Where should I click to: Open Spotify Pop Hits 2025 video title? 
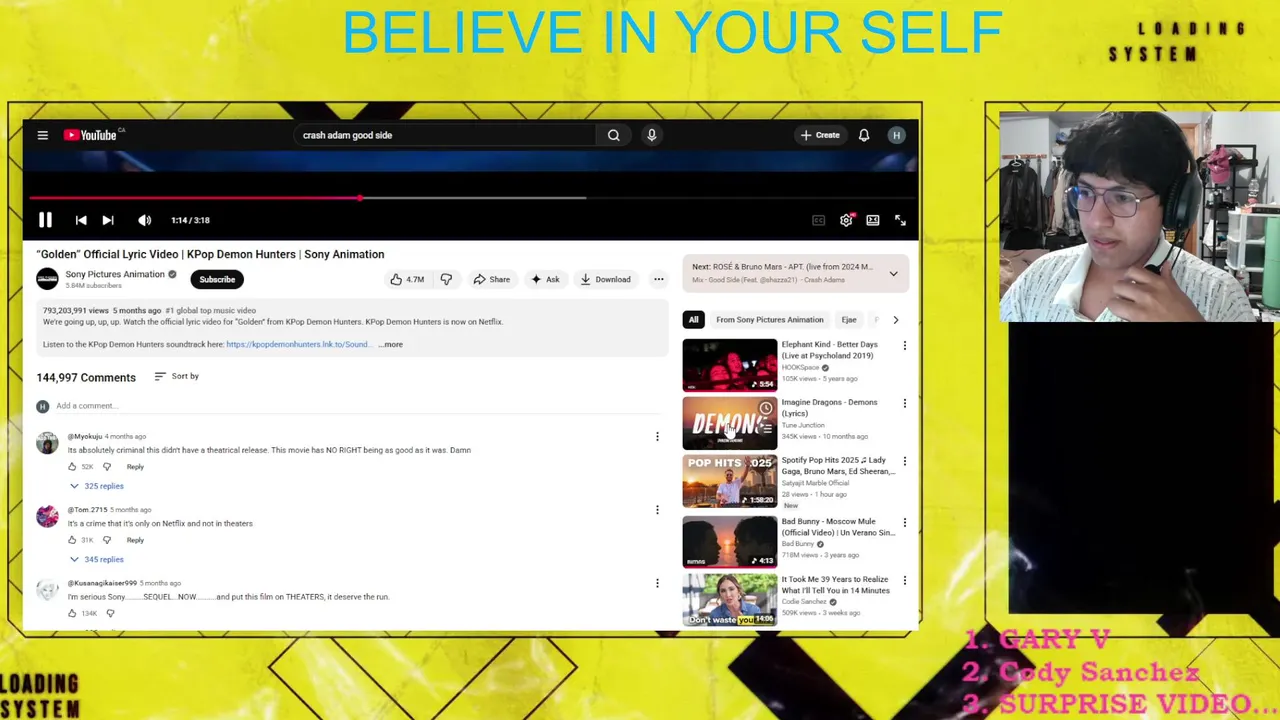point(838,466)
